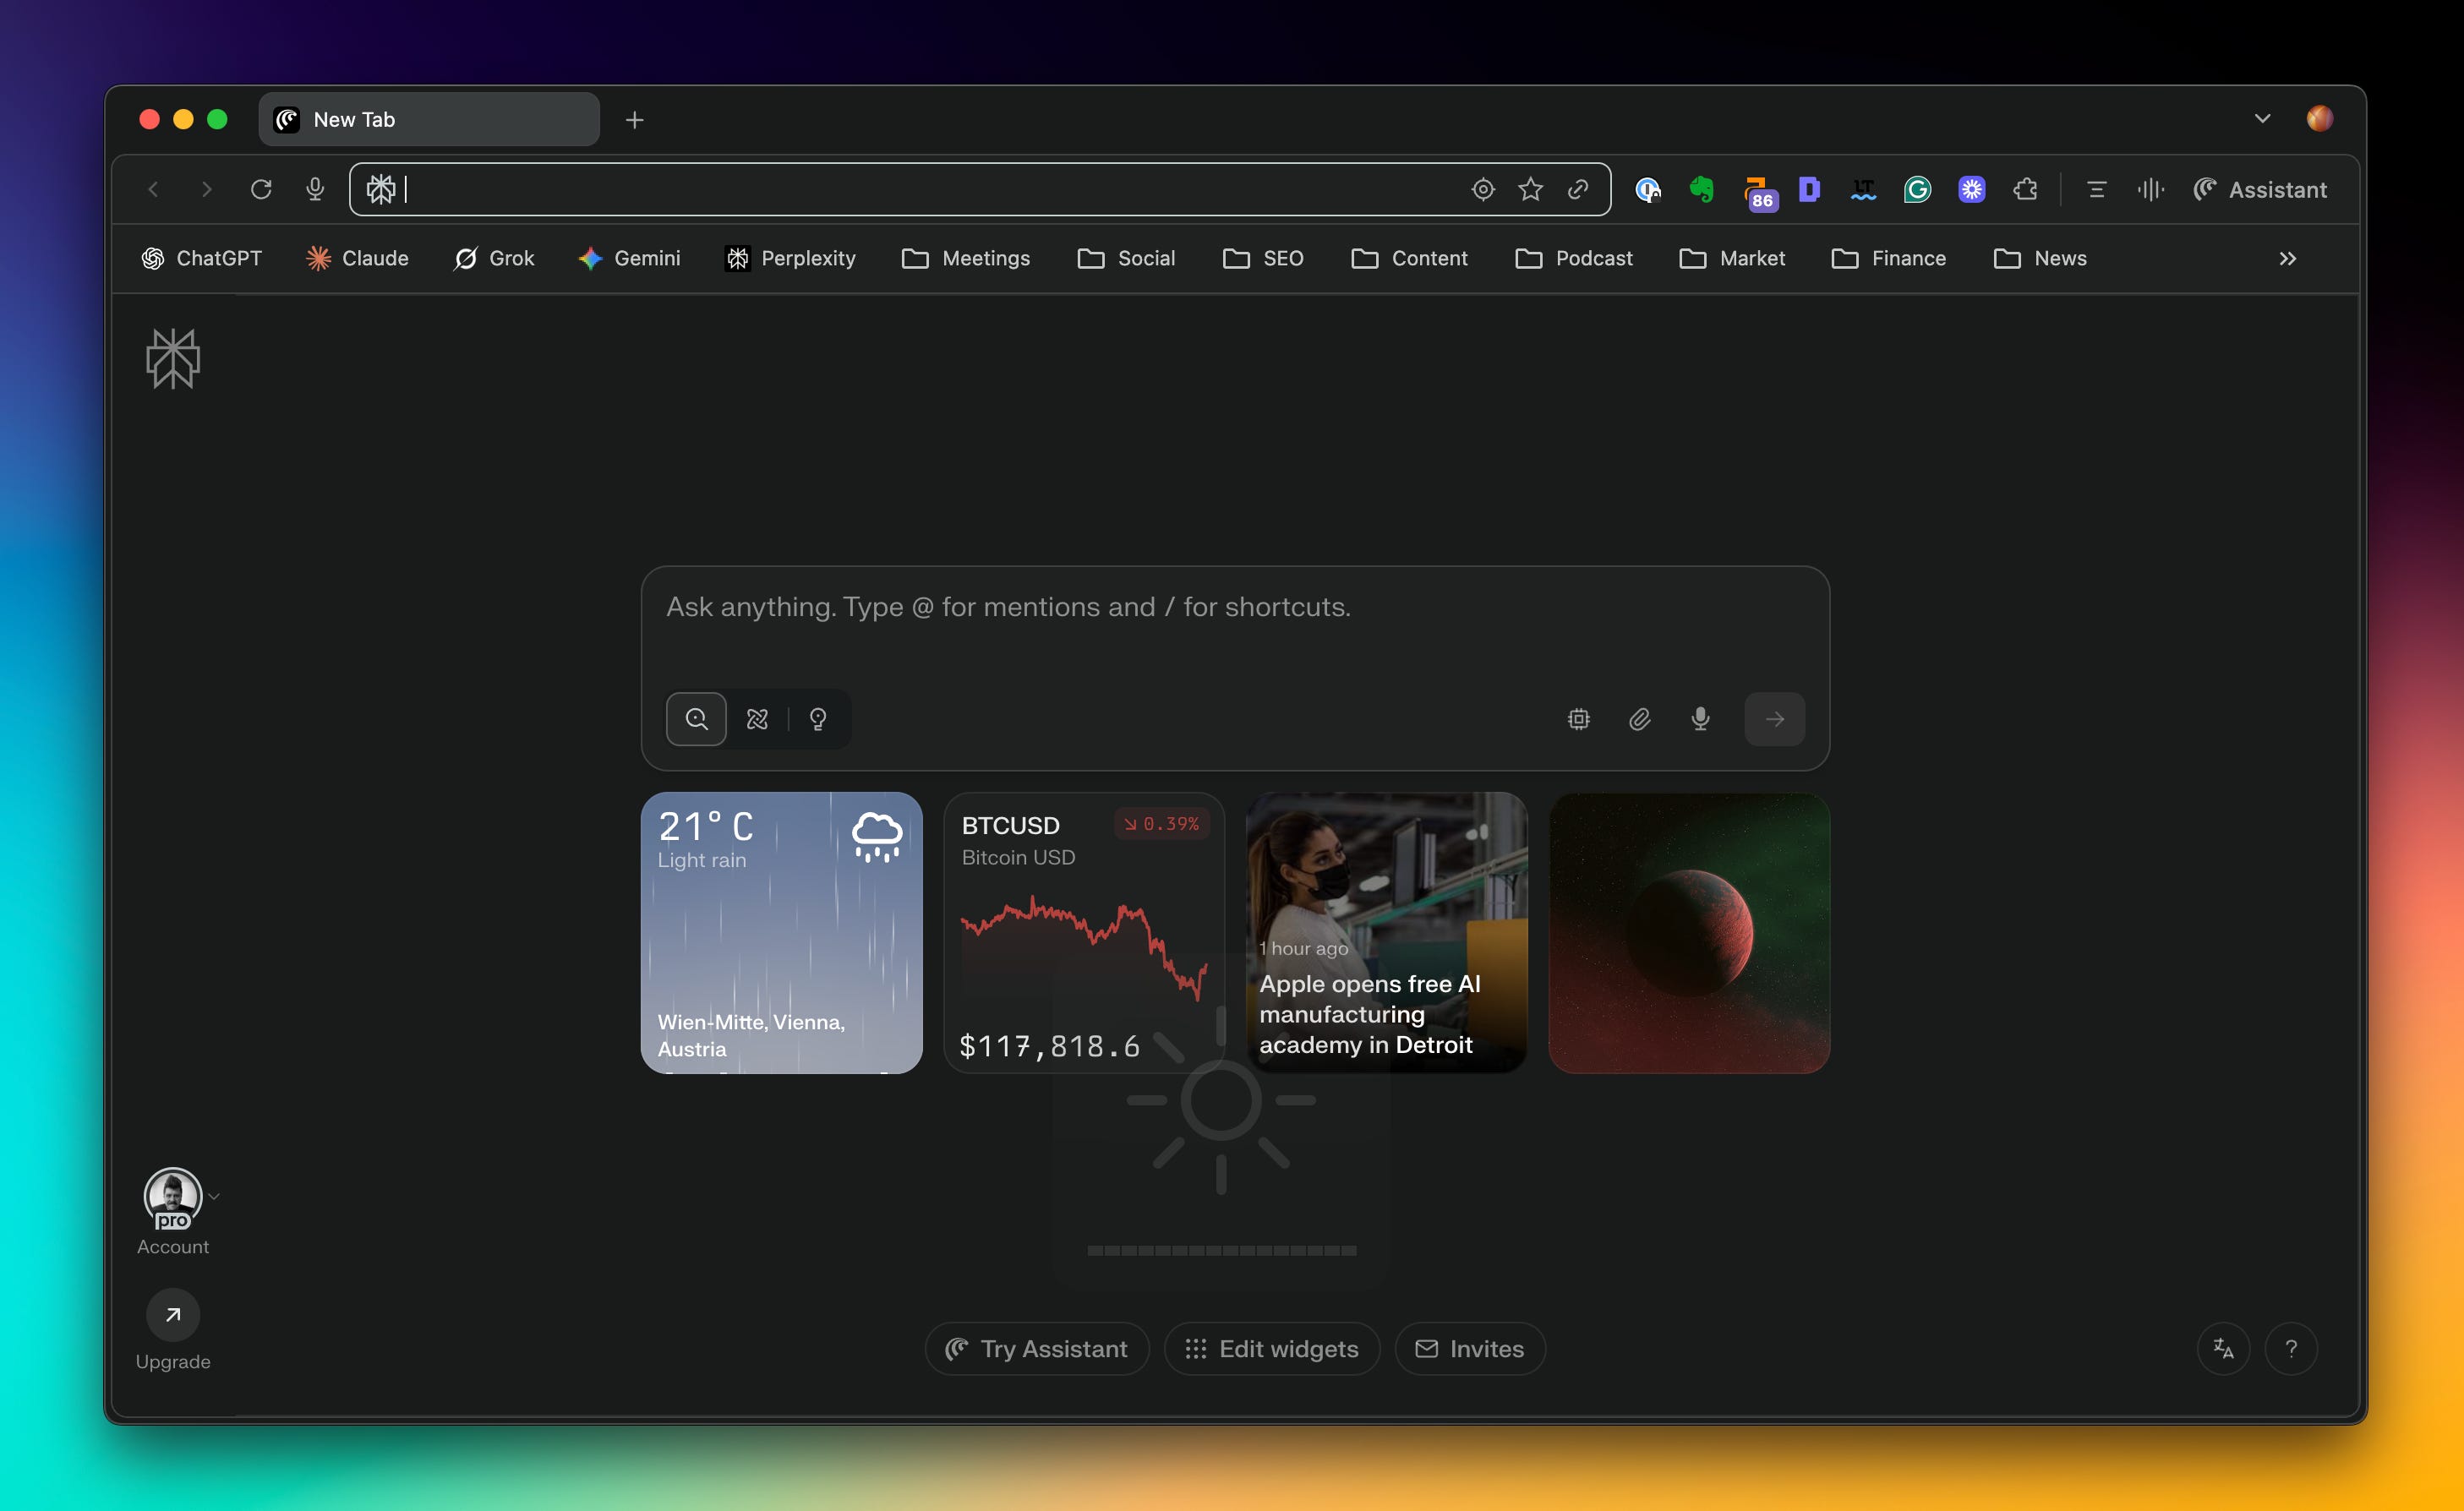Open the model chooser chip icon
The height and width of the screenshot is (1511, 2464).
tap(1578, 719)
